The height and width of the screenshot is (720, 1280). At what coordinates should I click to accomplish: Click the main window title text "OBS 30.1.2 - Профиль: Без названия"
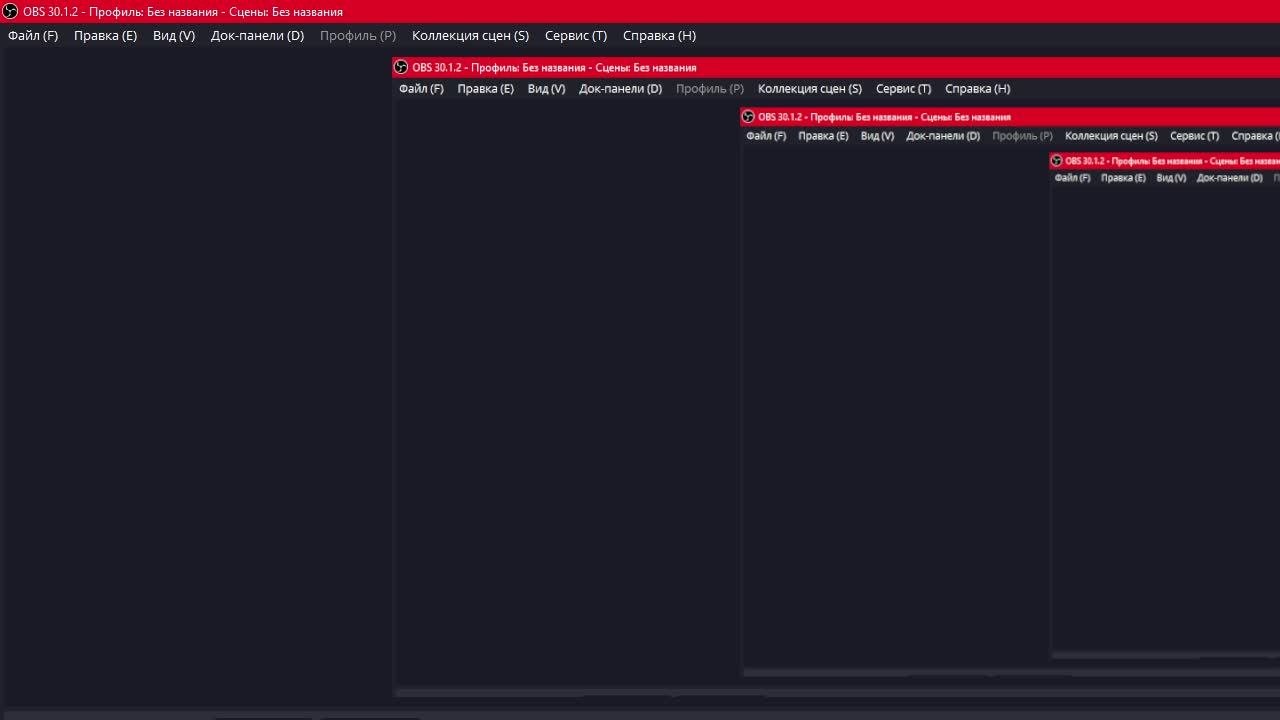tap(120, 12)
